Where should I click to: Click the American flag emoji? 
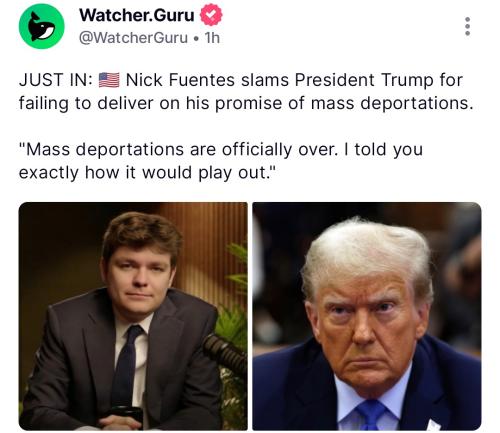109,80
